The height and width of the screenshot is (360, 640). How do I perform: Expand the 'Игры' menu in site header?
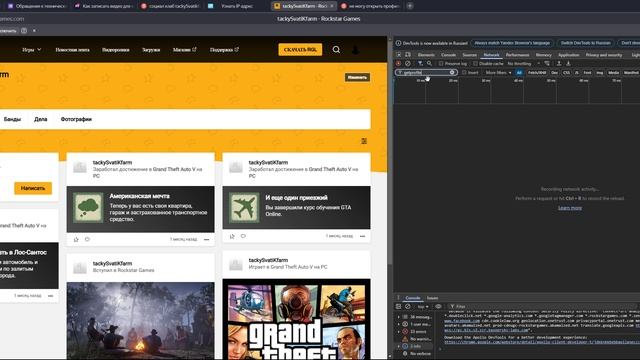pos(31,50)
